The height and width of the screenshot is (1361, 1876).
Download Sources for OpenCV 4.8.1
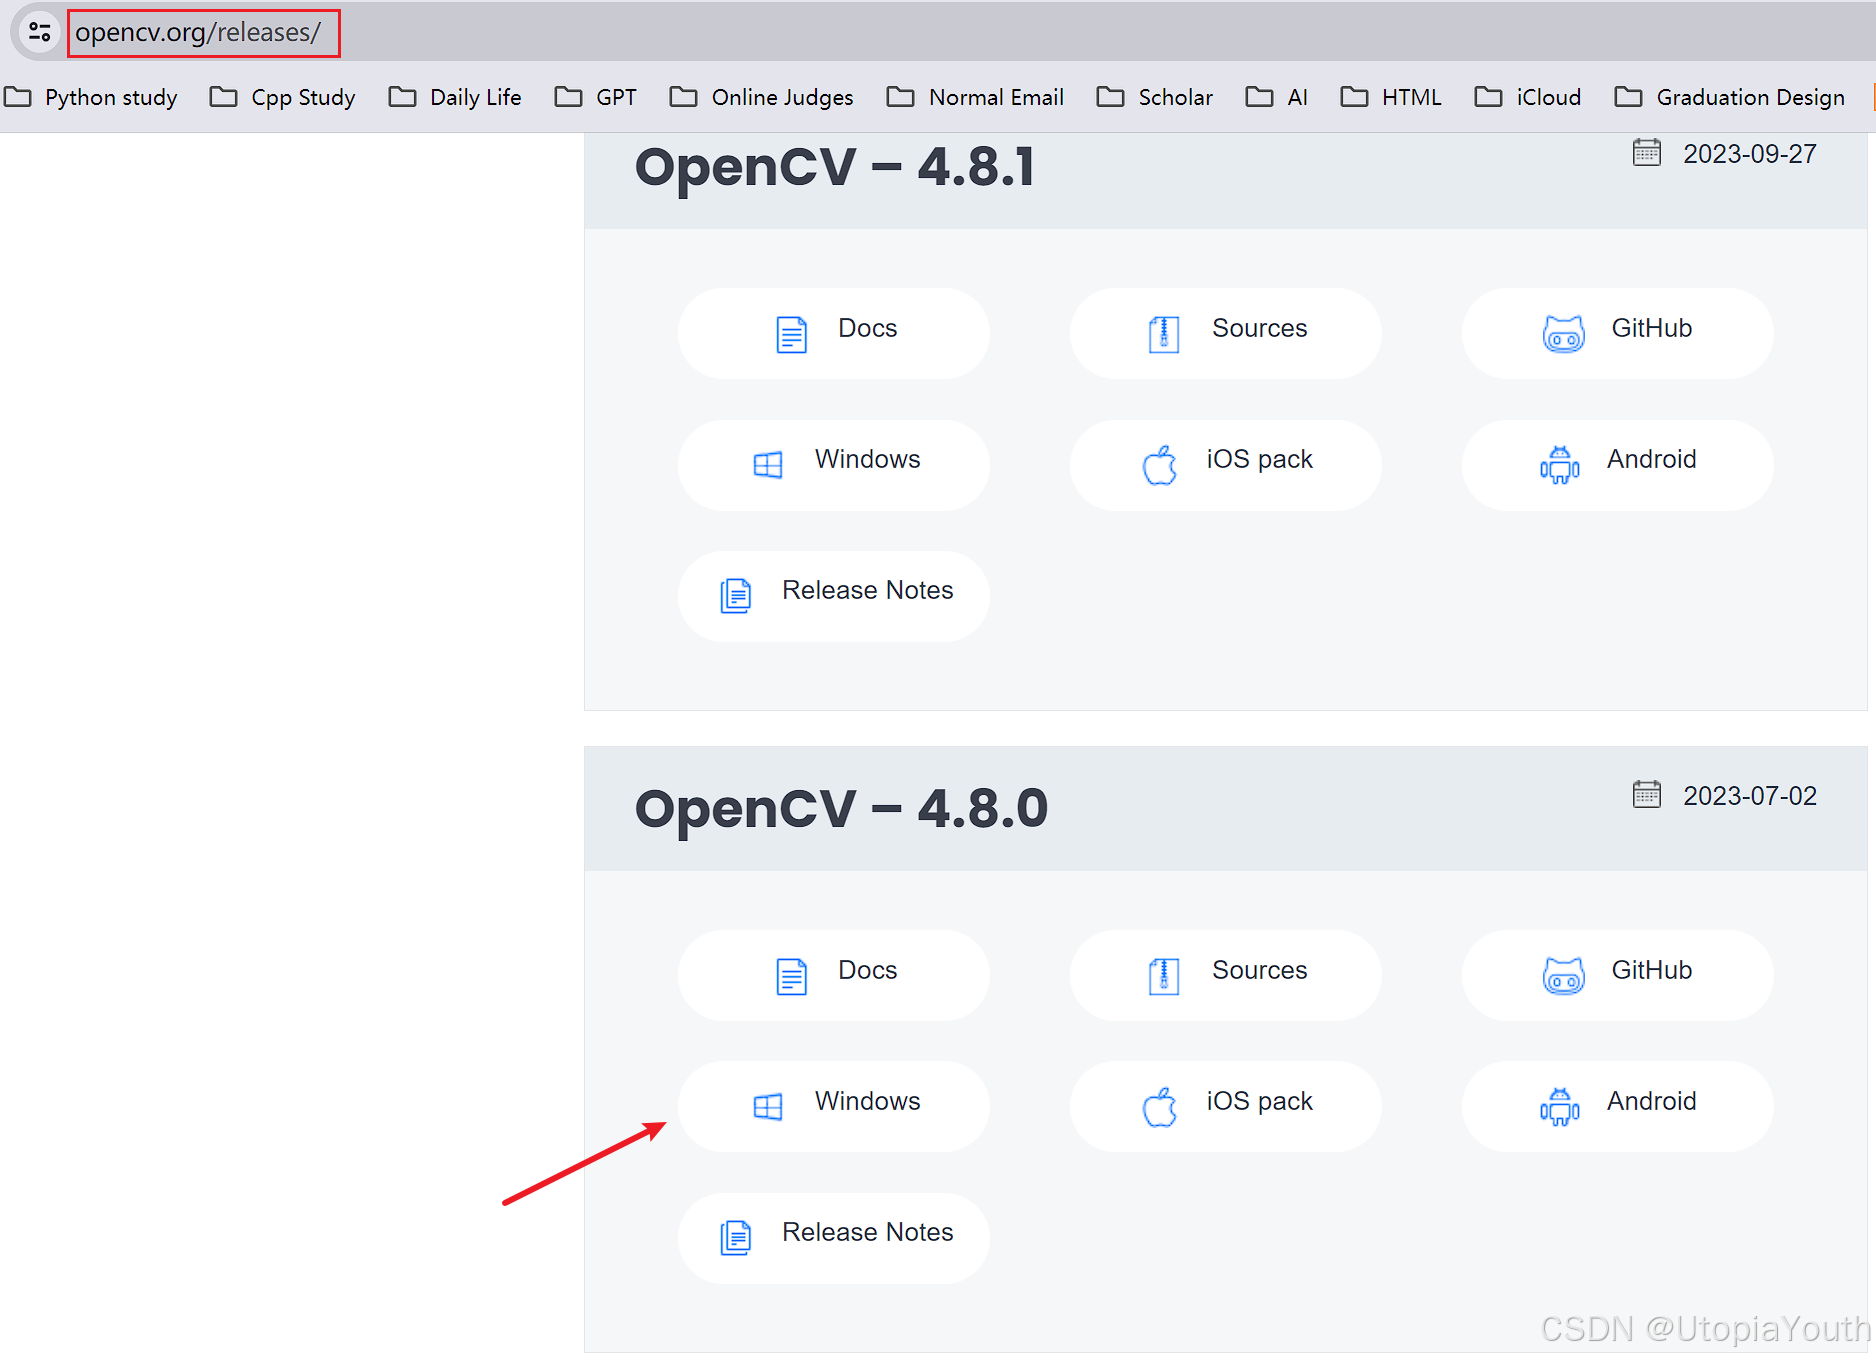coord(1226,333)
